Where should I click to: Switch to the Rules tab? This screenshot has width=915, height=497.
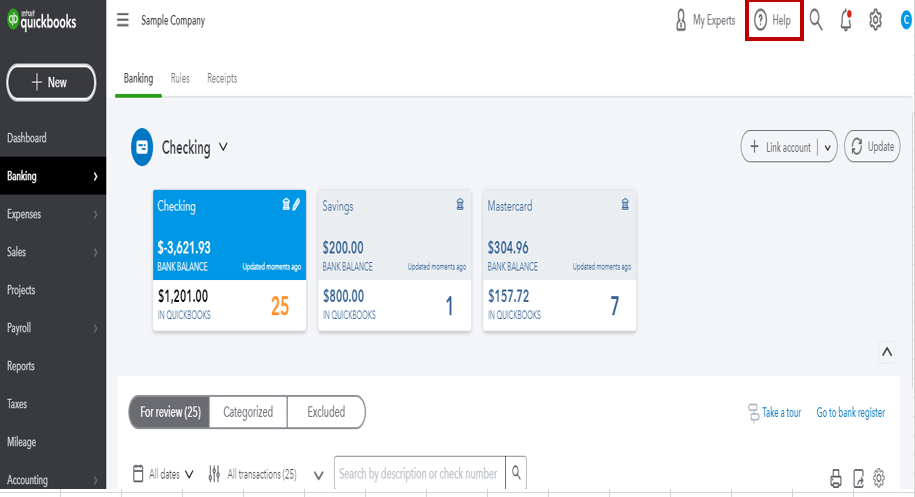[180, 78]
